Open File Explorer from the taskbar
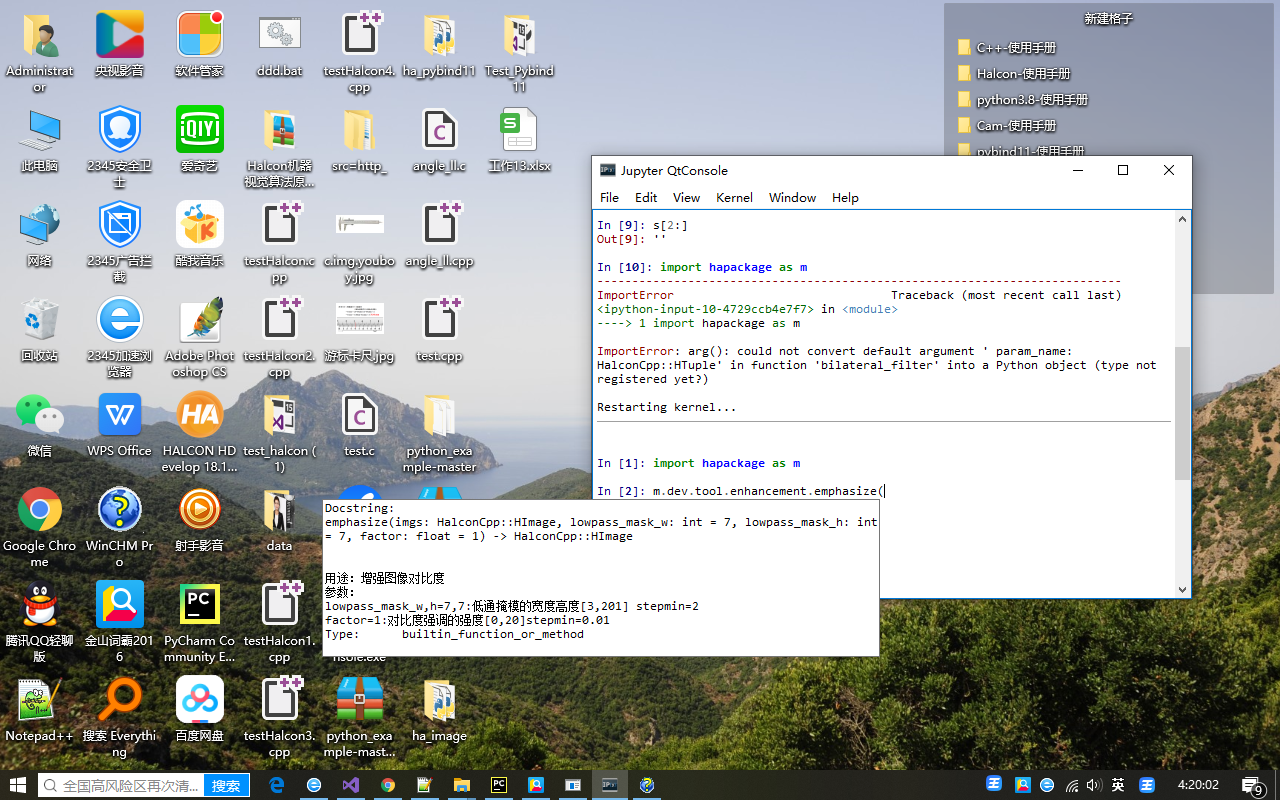The width and height of the screenshot is (1280, 800). 461,785
